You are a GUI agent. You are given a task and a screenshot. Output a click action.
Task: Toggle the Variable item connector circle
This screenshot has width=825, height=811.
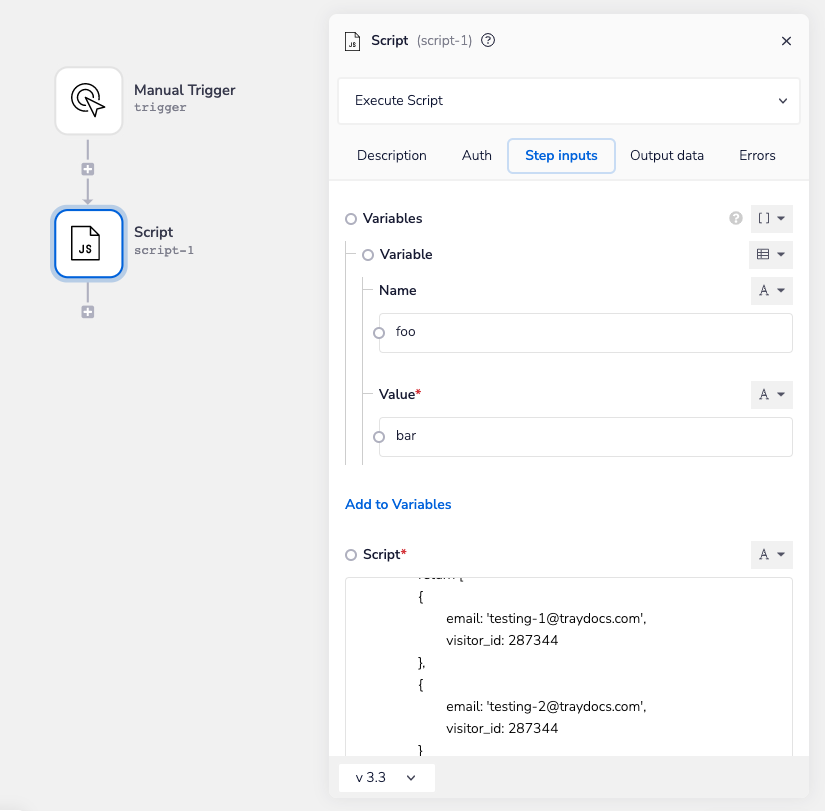pyautogui.click(x=368, y=255)
